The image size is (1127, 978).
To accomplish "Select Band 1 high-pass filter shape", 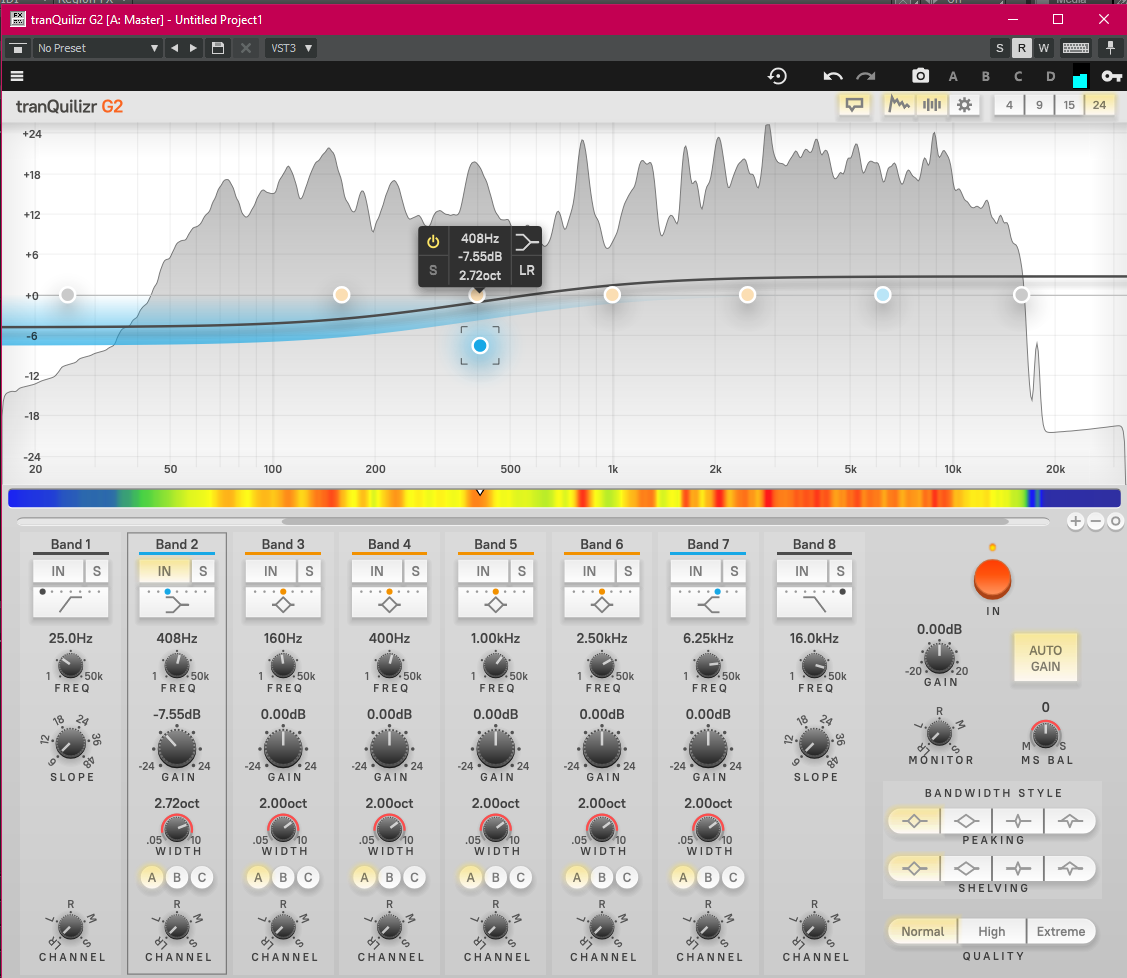I will click(70, 602).
